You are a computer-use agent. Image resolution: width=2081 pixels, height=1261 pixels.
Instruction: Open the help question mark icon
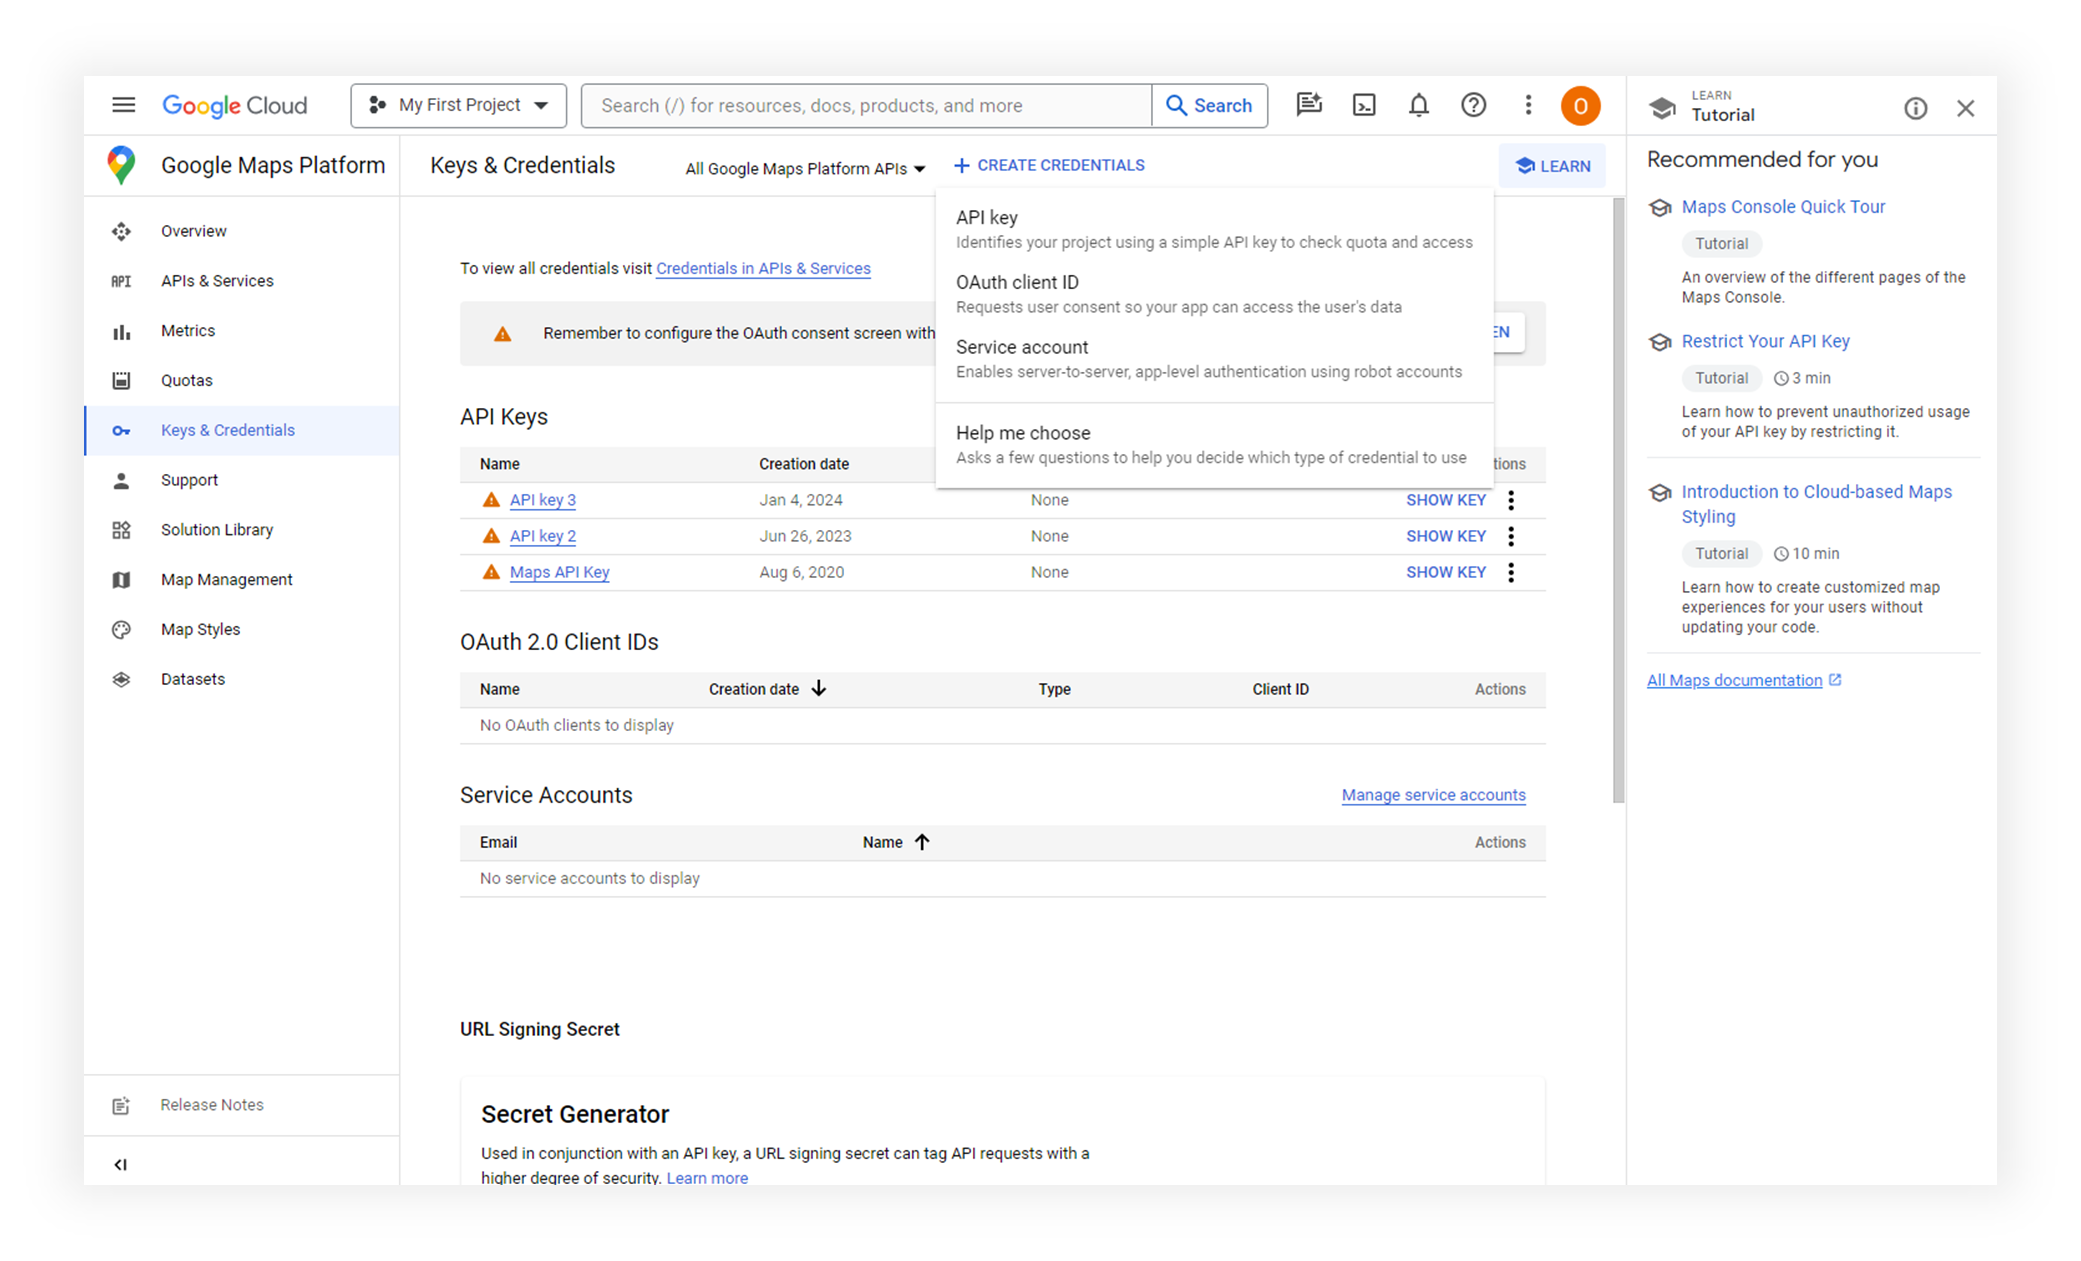click(1473, 105)
